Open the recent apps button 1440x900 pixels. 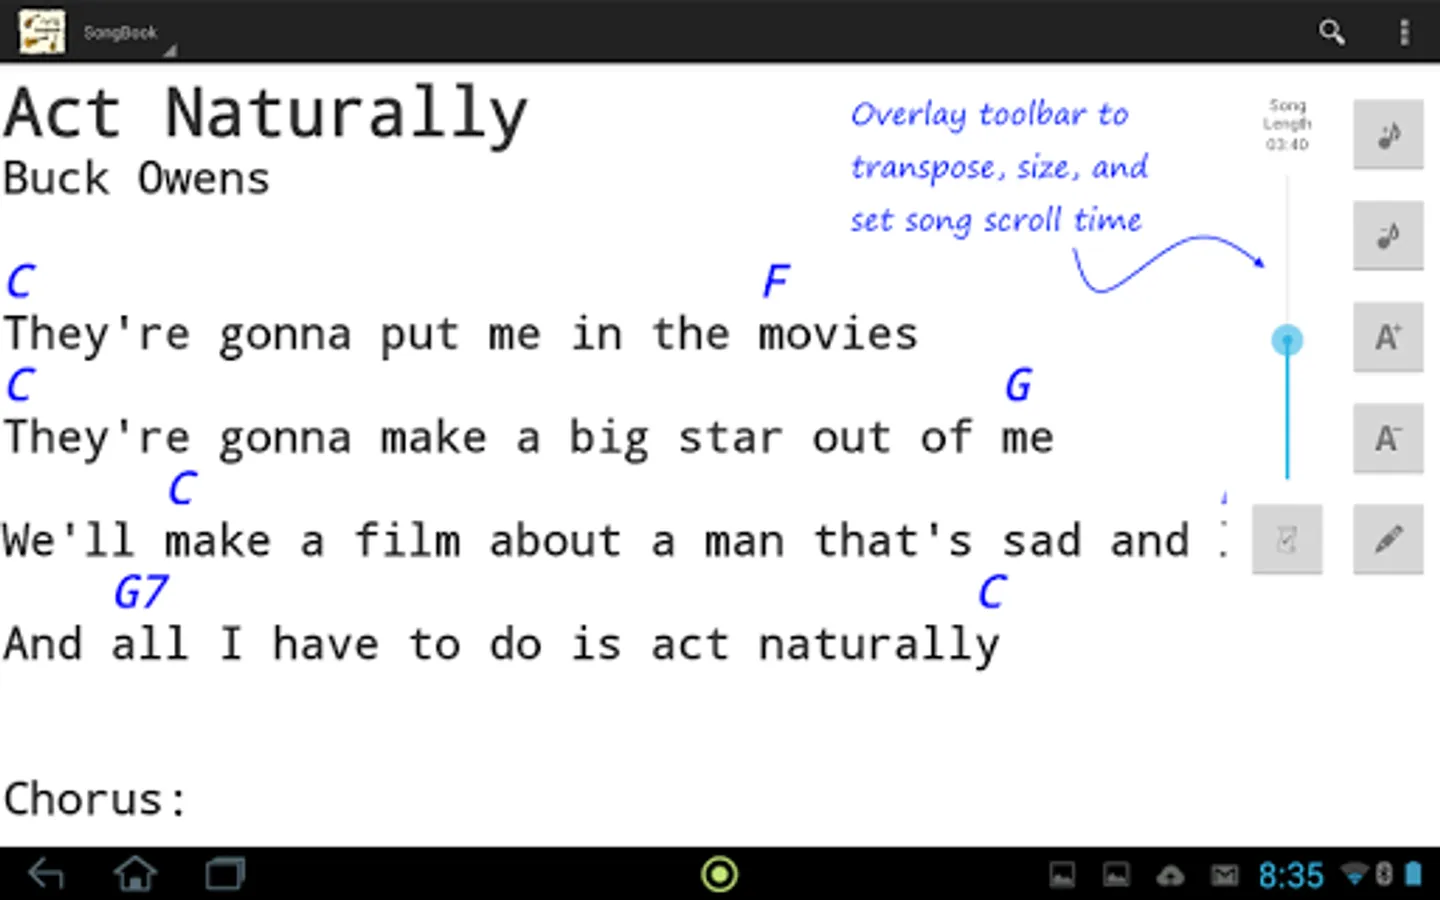click(x=225, y=874)
